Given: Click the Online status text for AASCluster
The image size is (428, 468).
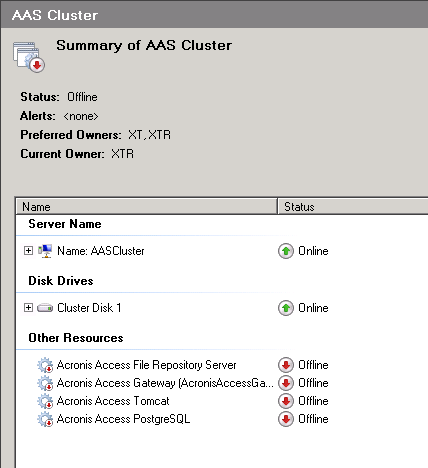Looking at the screenshot, I should click(313, 251).
